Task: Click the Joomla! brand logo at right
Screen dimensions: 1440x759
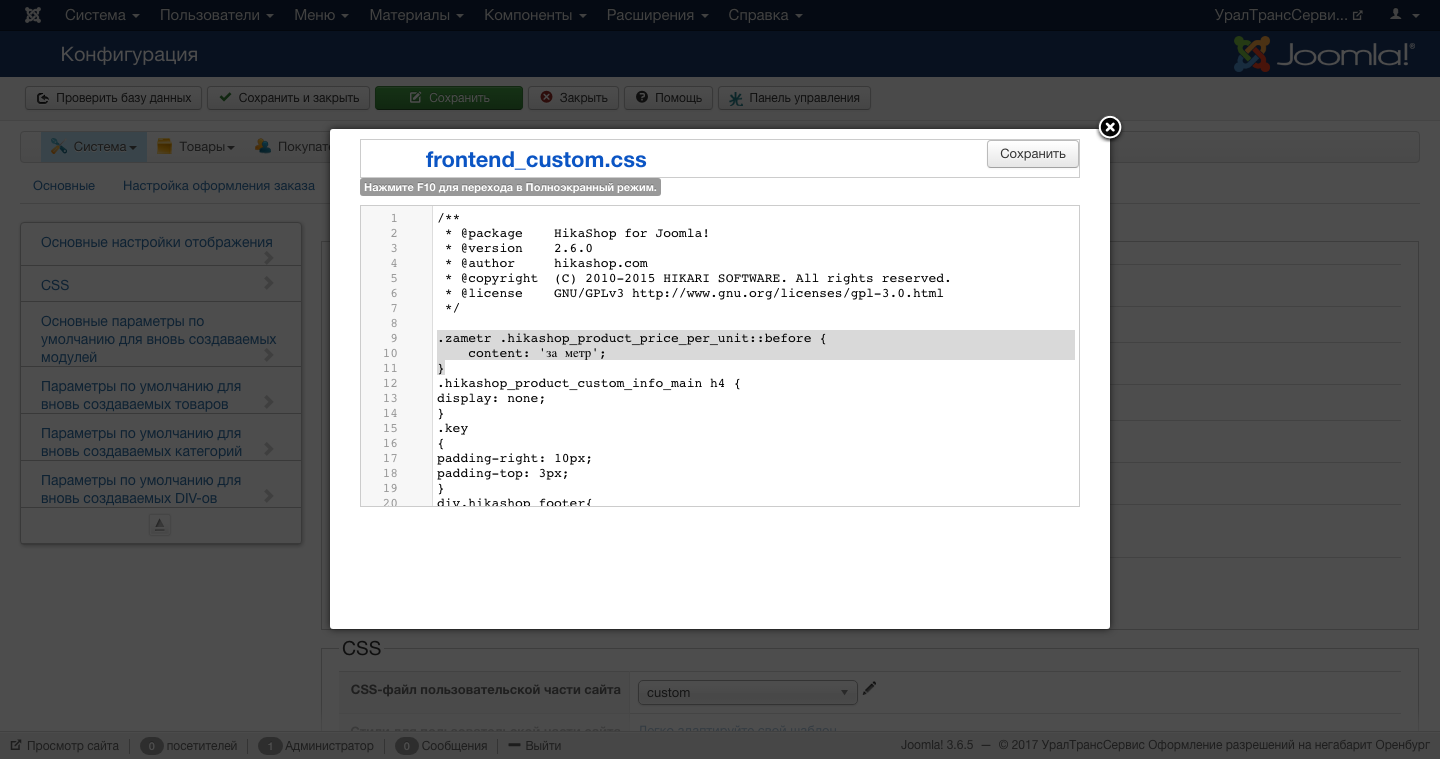Action: point(1325,54)
